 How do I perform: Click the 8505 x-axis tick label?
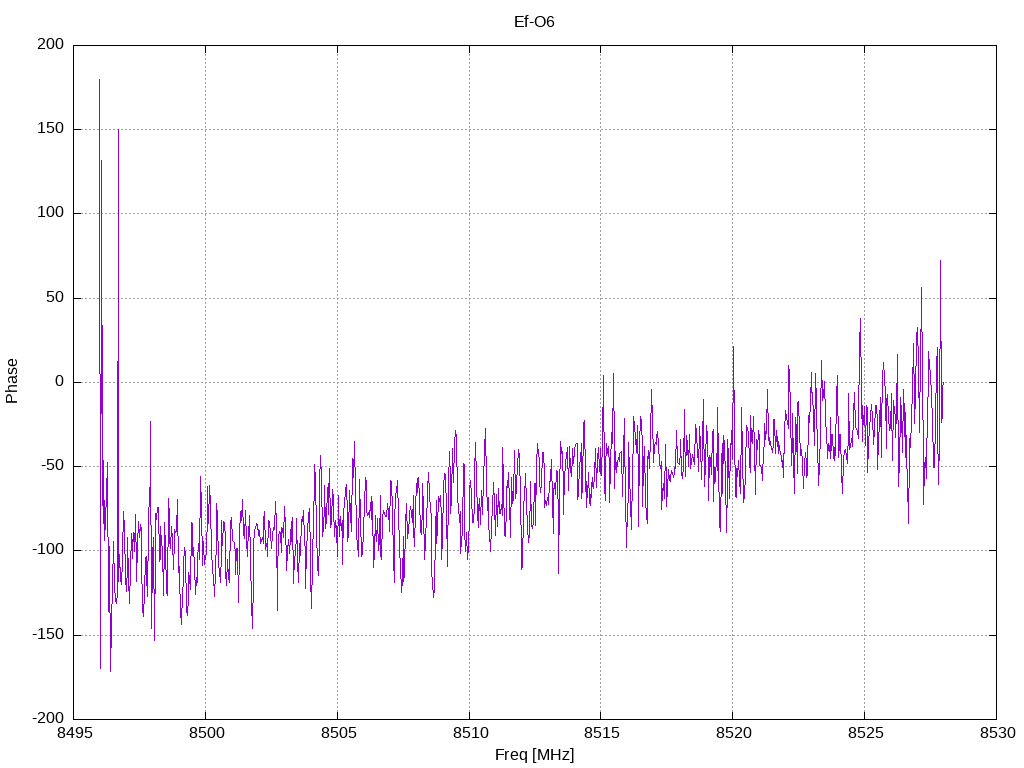coord(337,733)
